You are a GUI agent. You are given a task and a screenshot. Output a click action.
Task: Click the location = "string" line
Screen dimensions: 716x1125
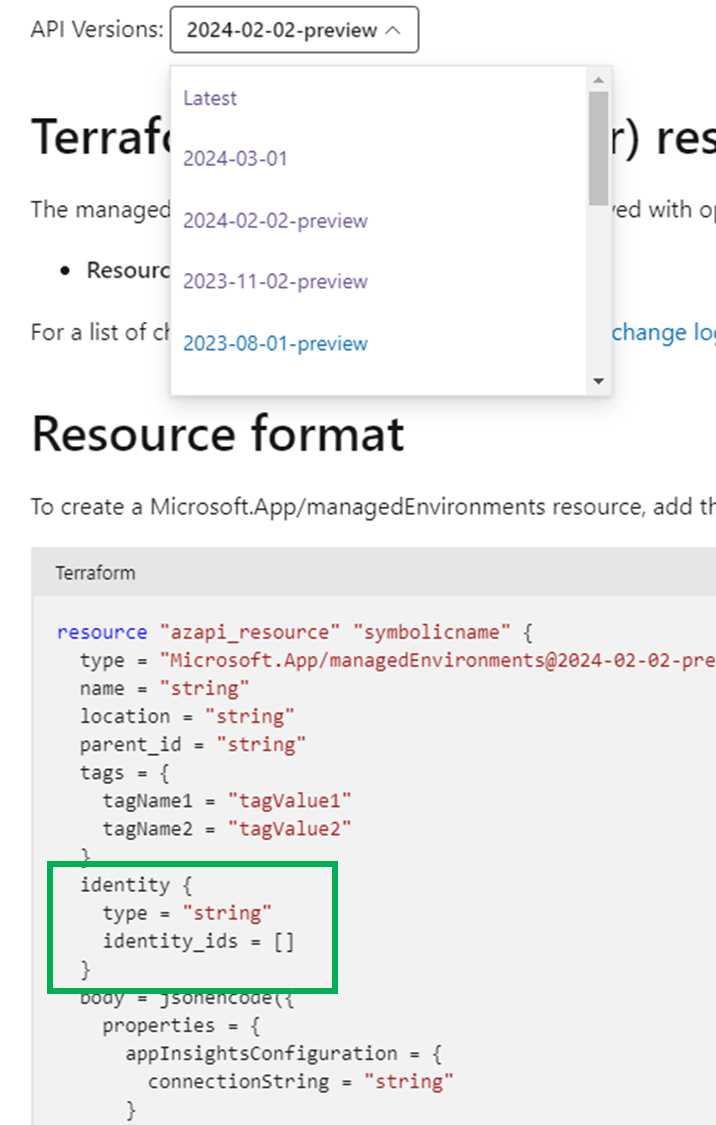187,716
